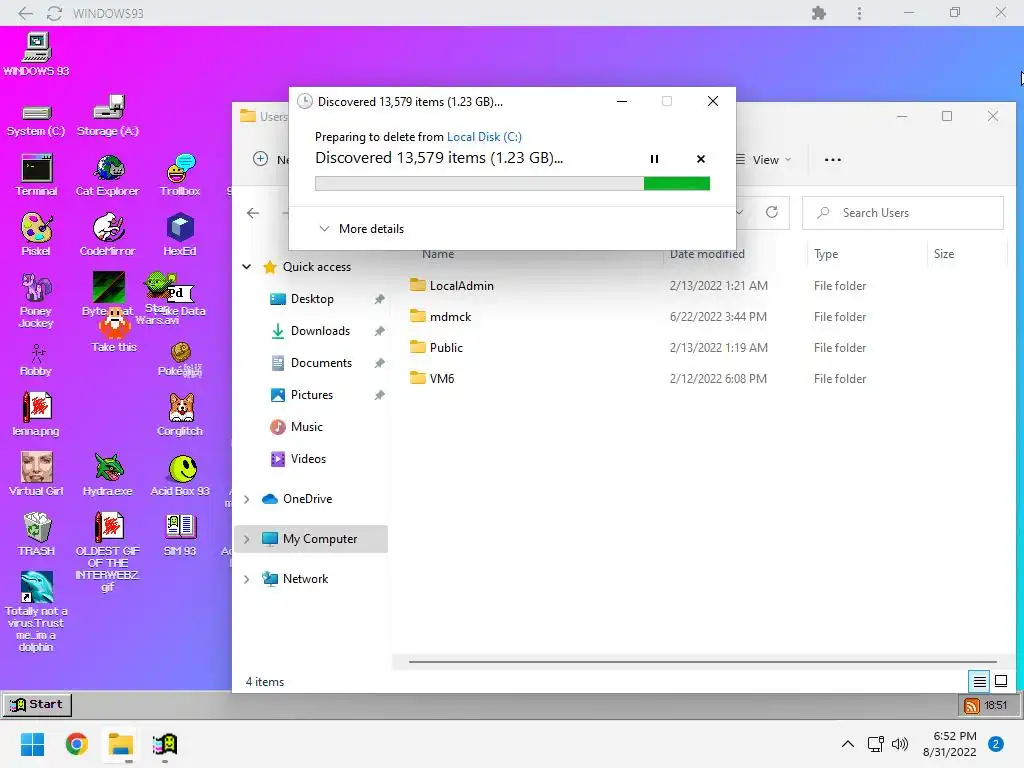Open TRASH bin icon
This screenshot has width=1024, height=768.
(37, 534)
